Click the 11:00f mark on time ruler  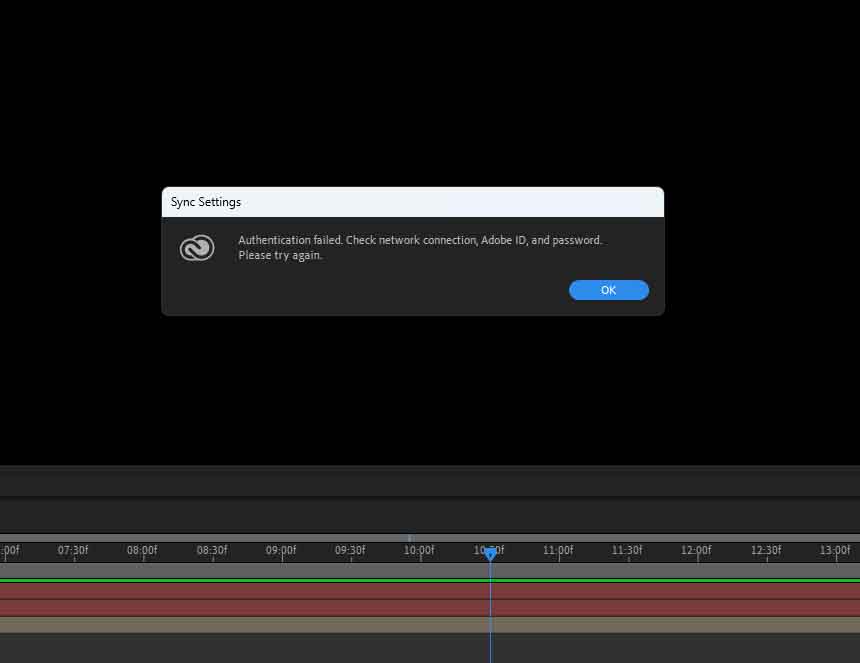558,550
